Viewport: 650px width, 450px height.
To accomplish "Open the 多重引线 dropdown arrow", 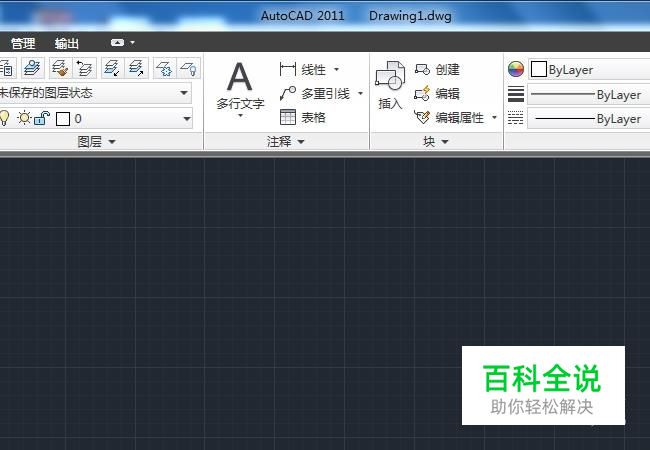I will 360,94.
